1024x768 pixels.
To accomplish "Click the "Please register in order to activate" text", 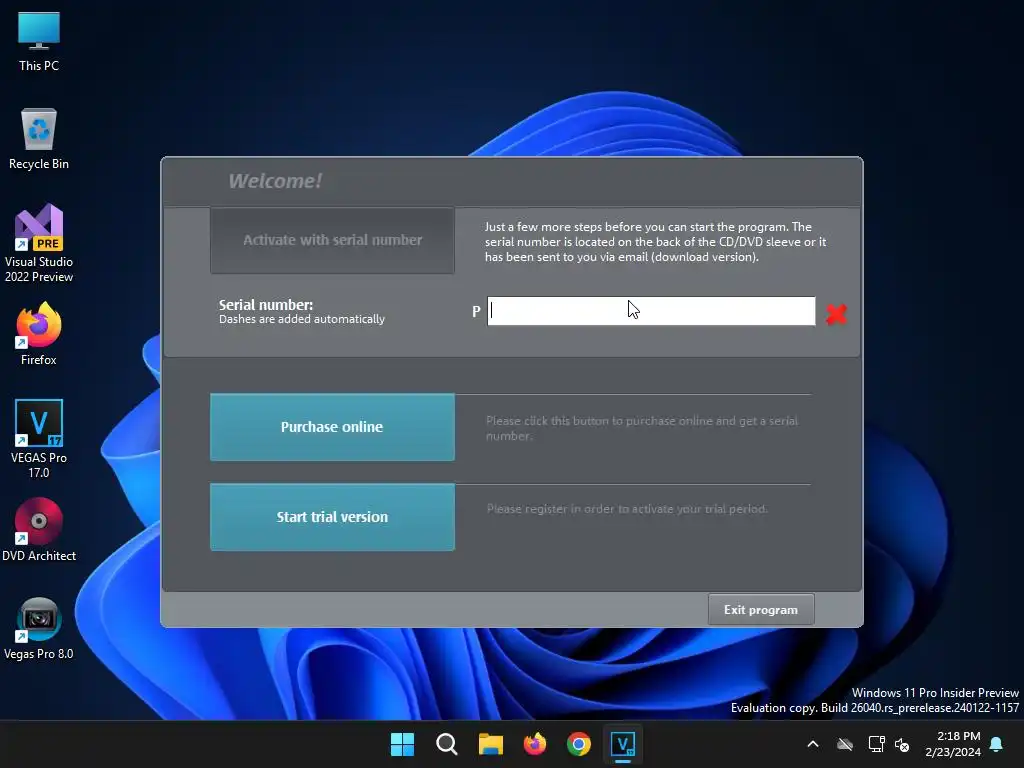I will coord(627,509).
